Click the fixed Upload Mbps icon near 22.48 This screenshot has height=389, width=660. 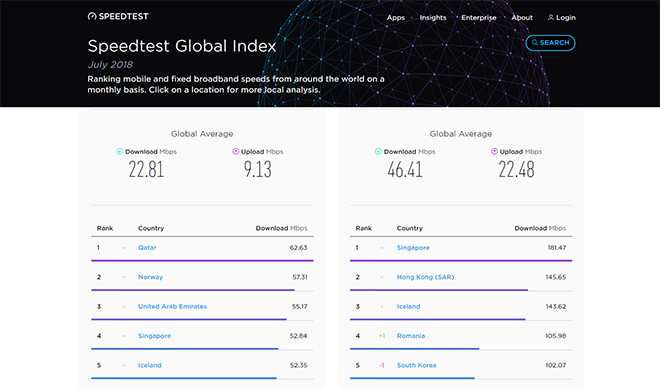[x=495, y=152]
